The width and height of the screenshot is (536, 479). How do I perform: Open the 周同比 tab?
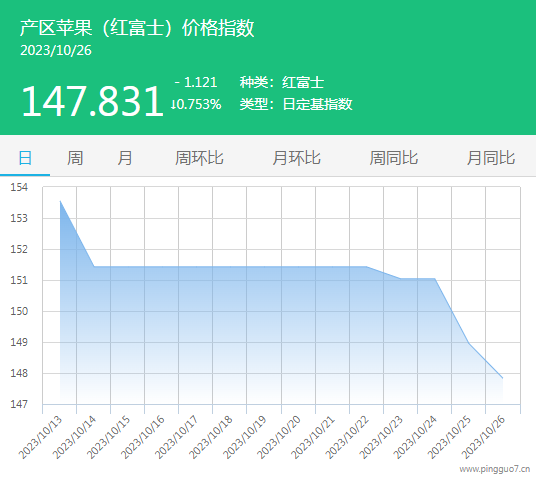point(393,158)
